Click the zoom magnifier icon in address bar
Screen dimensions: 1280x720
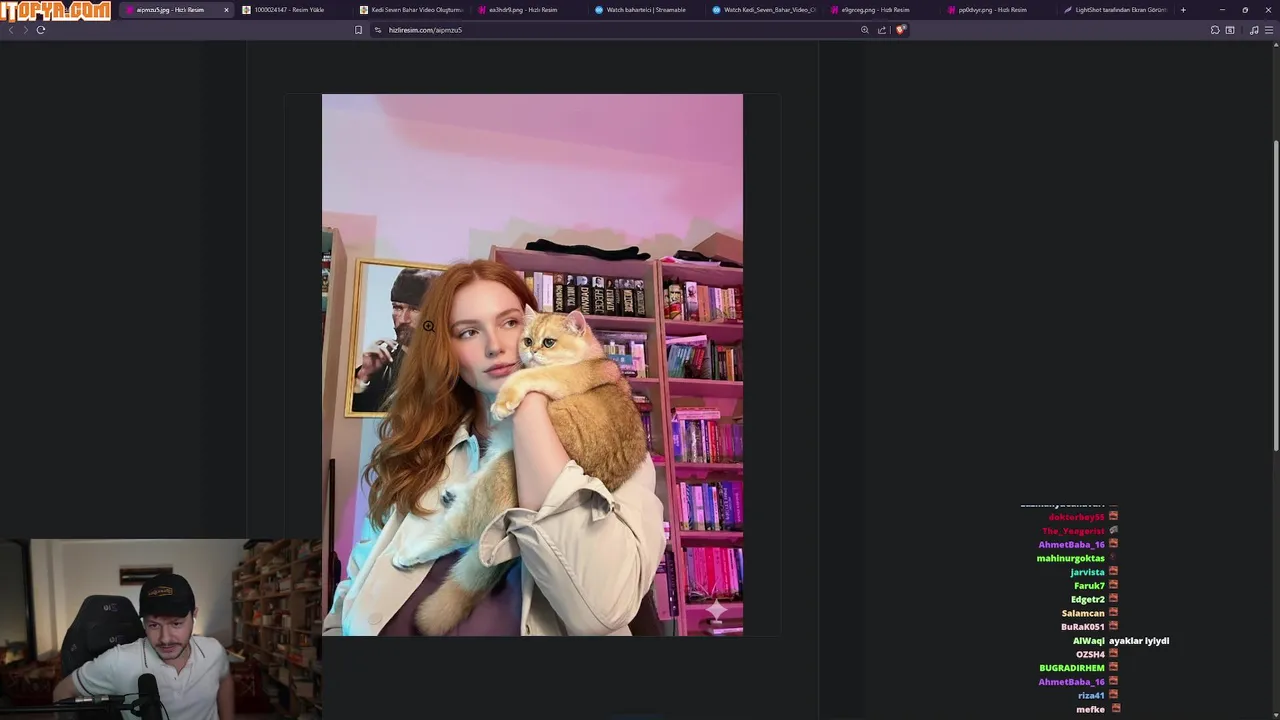pos(865,30)
